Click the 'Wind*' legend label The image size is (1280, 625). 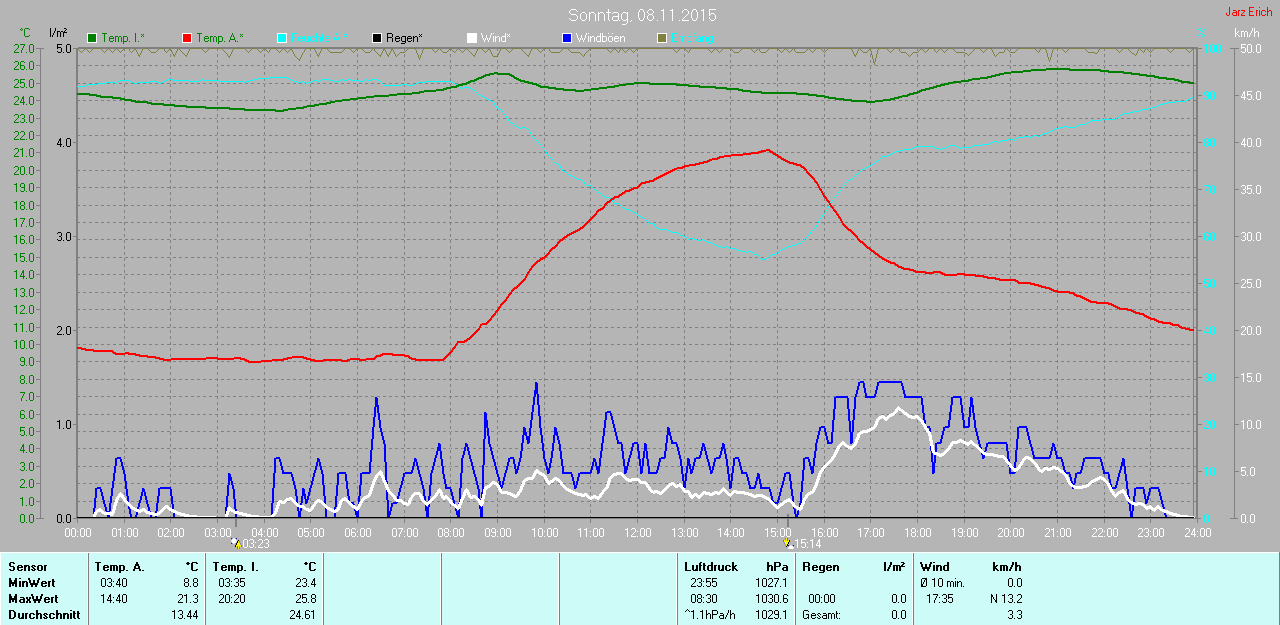click(495, 38)
